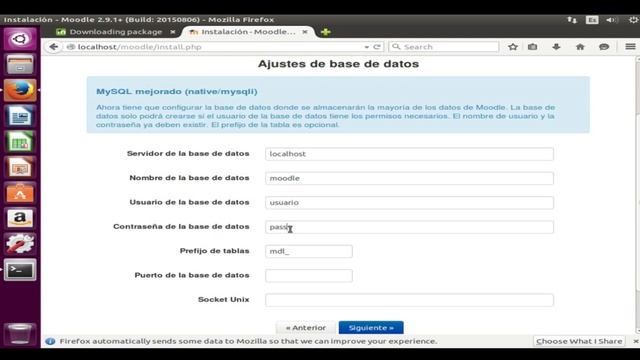Open system session gear menu
This screenshot has width=640, height=360.
(633, 20)
